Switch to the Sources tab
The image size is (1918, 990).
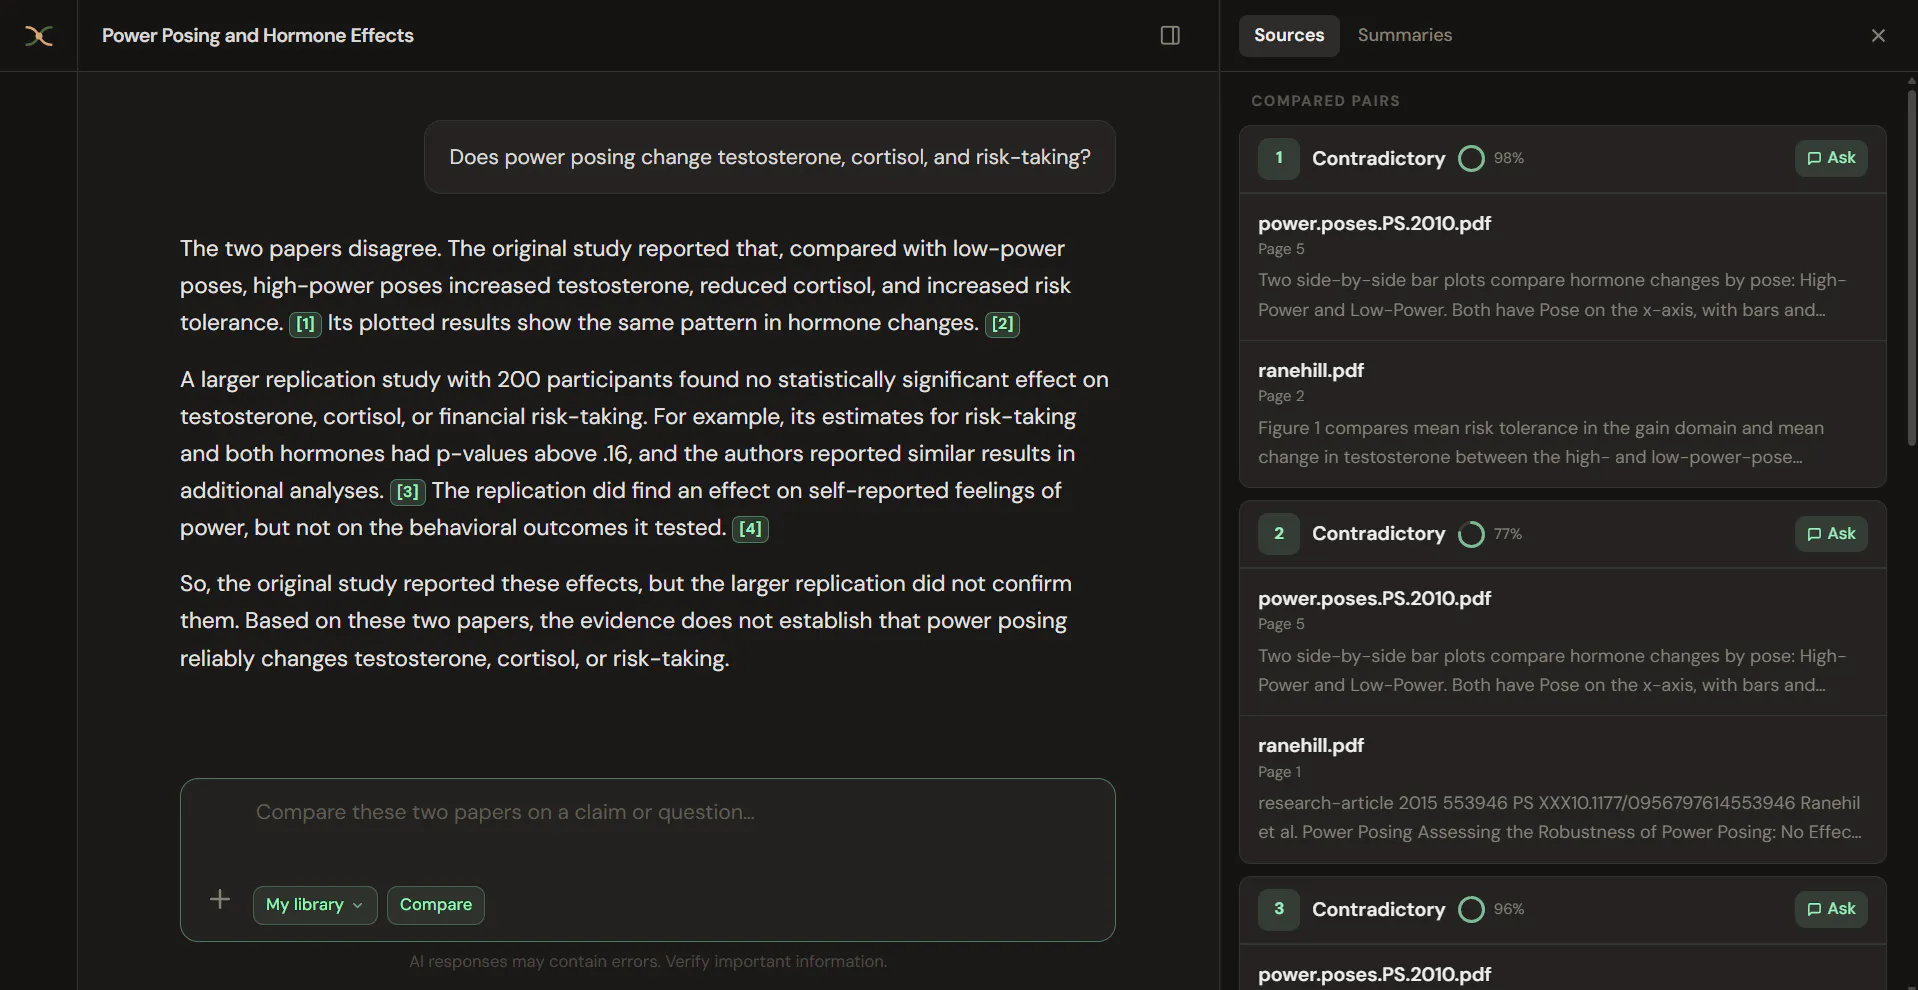tap(1289, 35)
